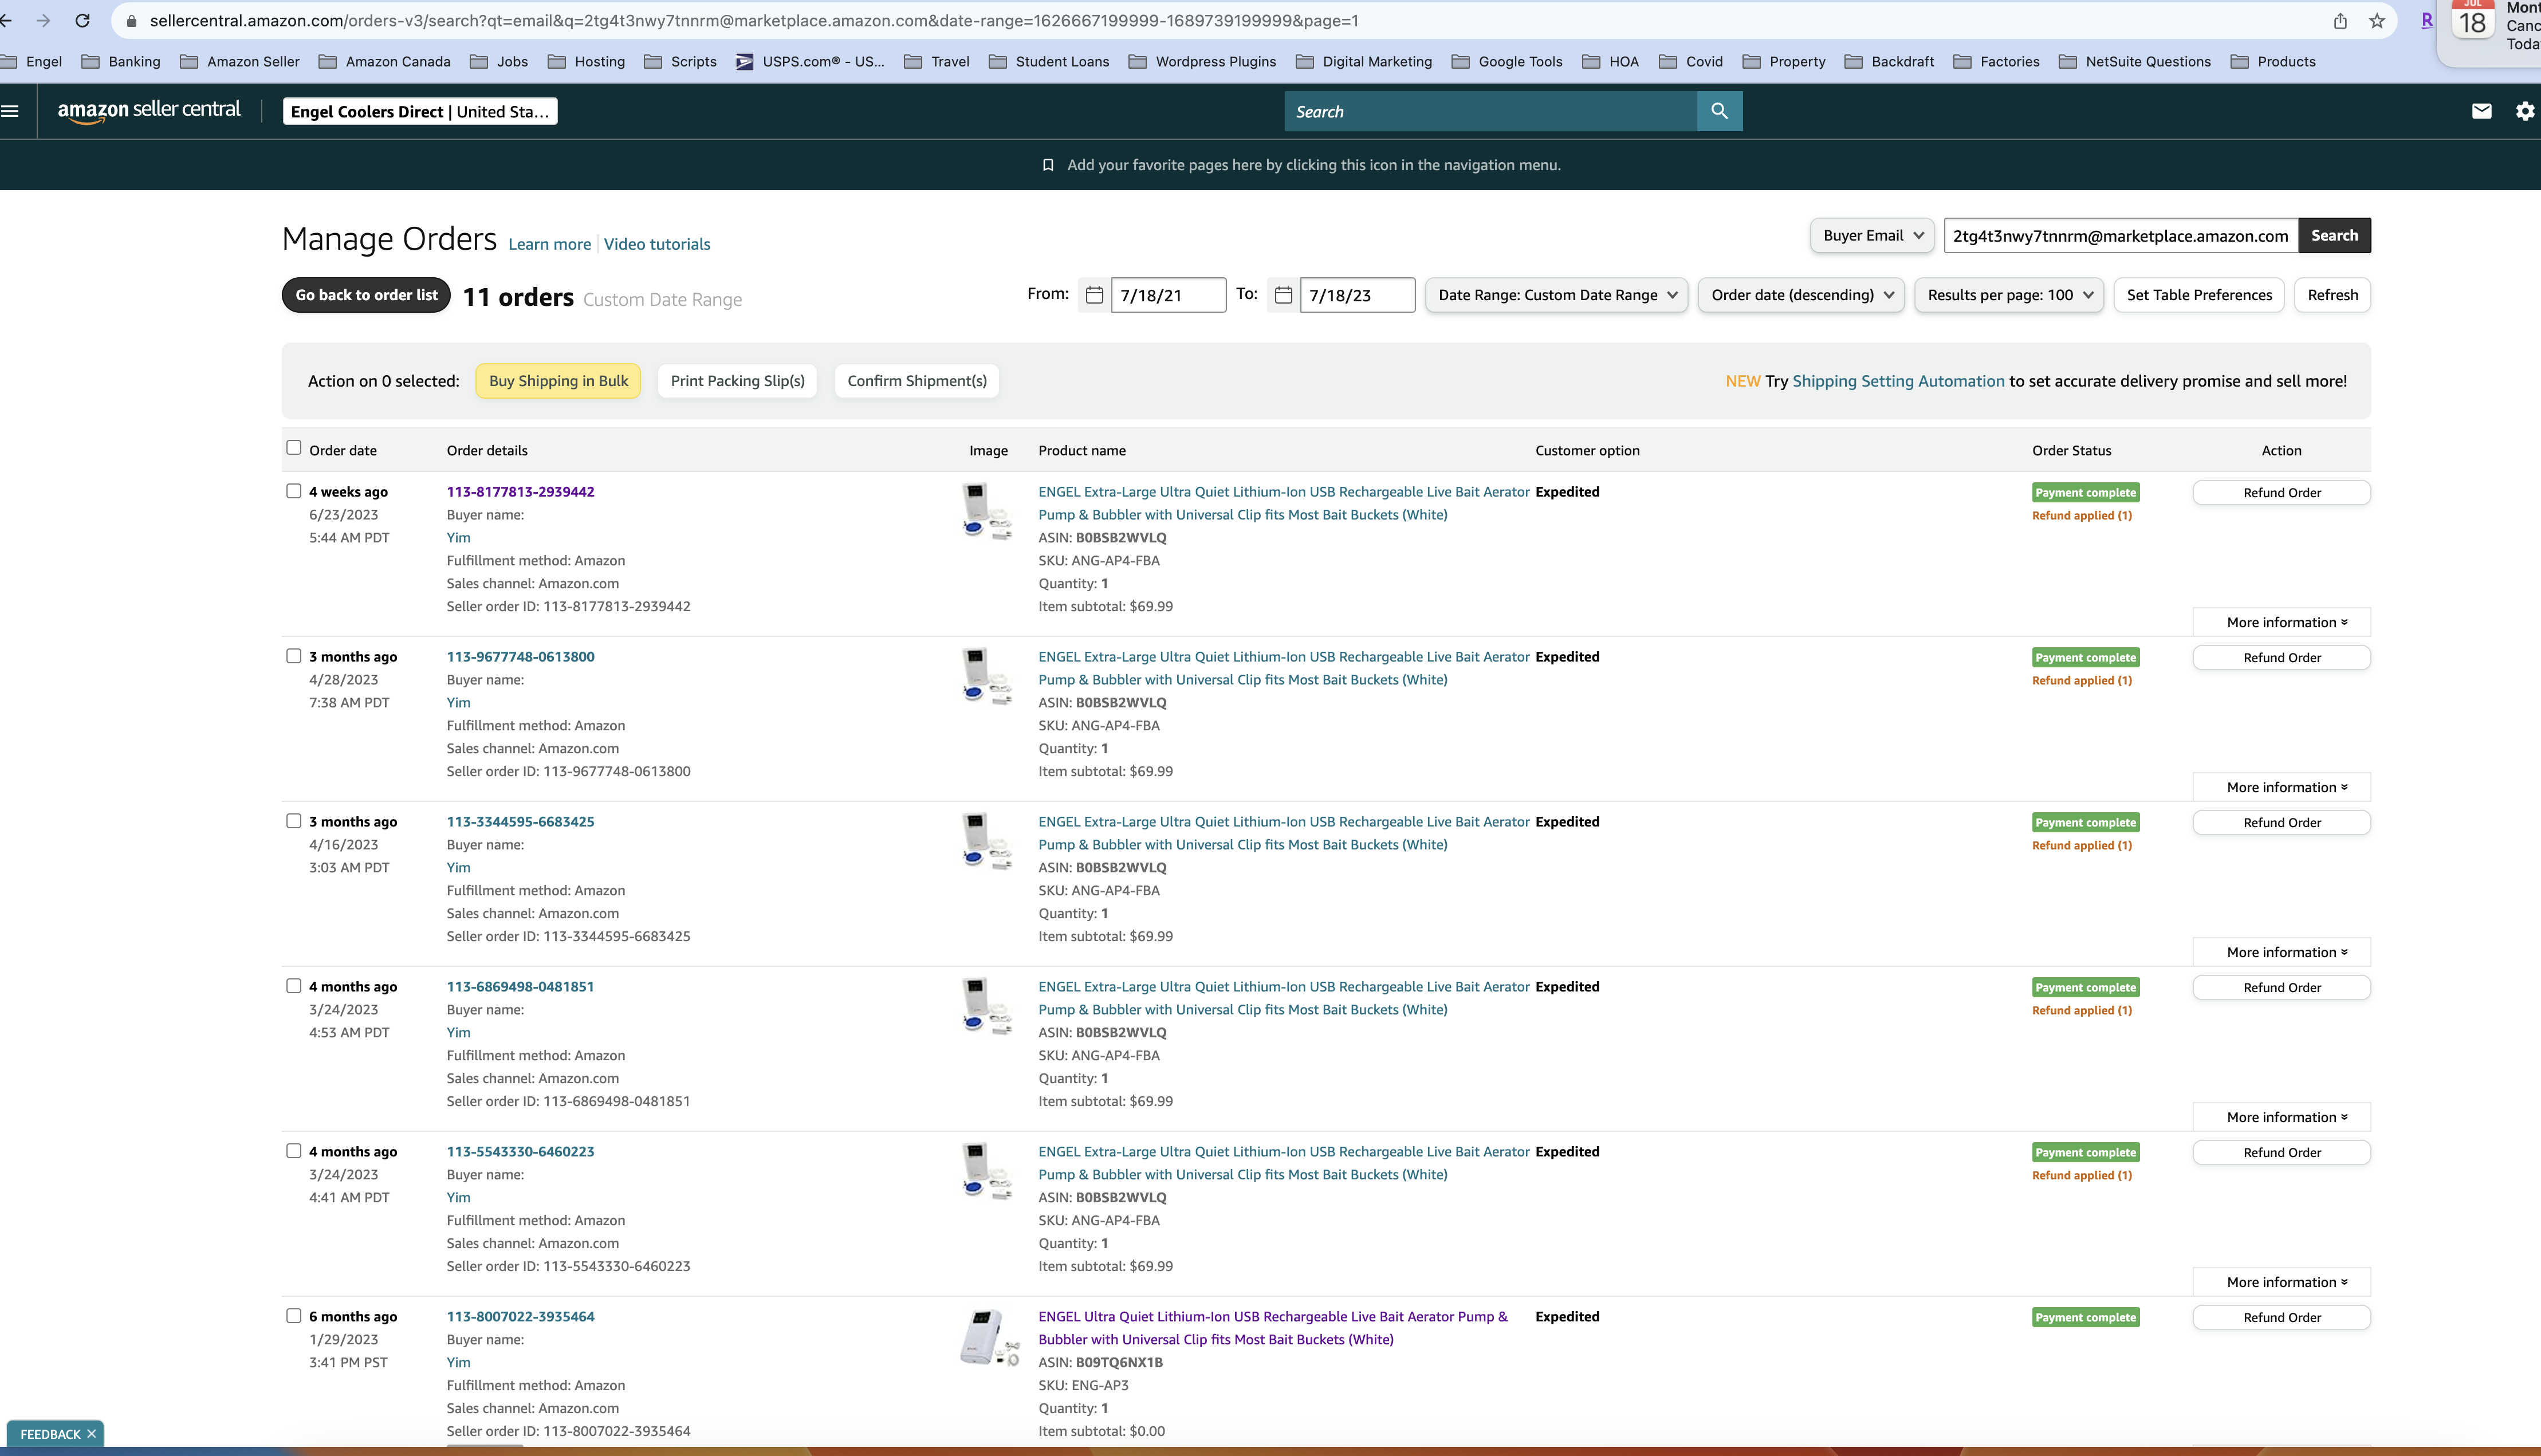Select checkbox for the 4:41 AM 3/24/2023 order
This screenshot has height=1456, width=2541.
pyautogui.click(x=293, y=1151)
